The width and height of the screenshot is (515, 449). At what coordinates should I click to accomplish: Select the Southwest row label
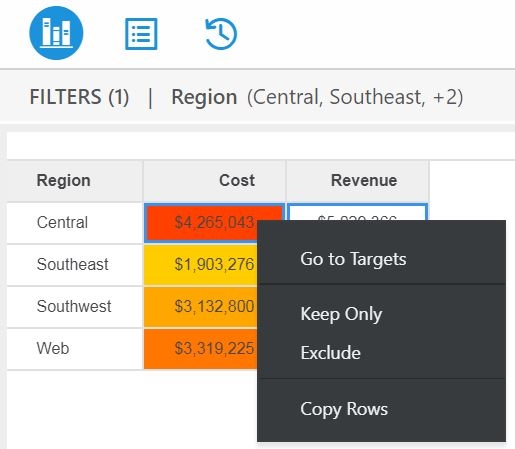click(x=74, y=306)
